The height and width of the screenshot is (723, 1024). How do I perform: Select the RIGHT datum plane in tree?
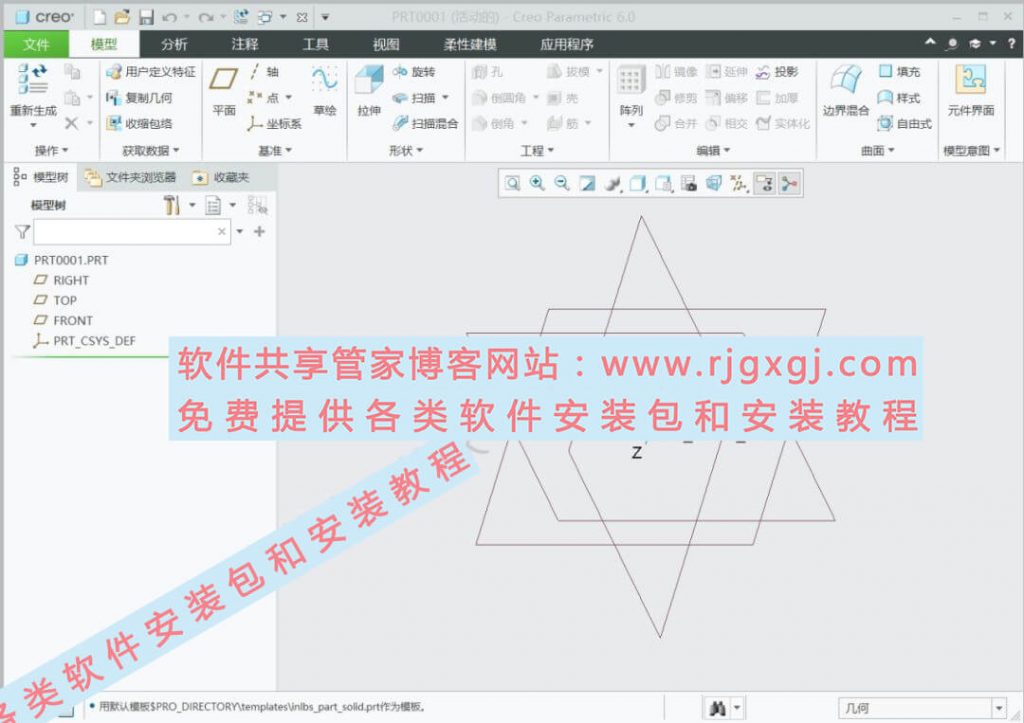point(61,281)
